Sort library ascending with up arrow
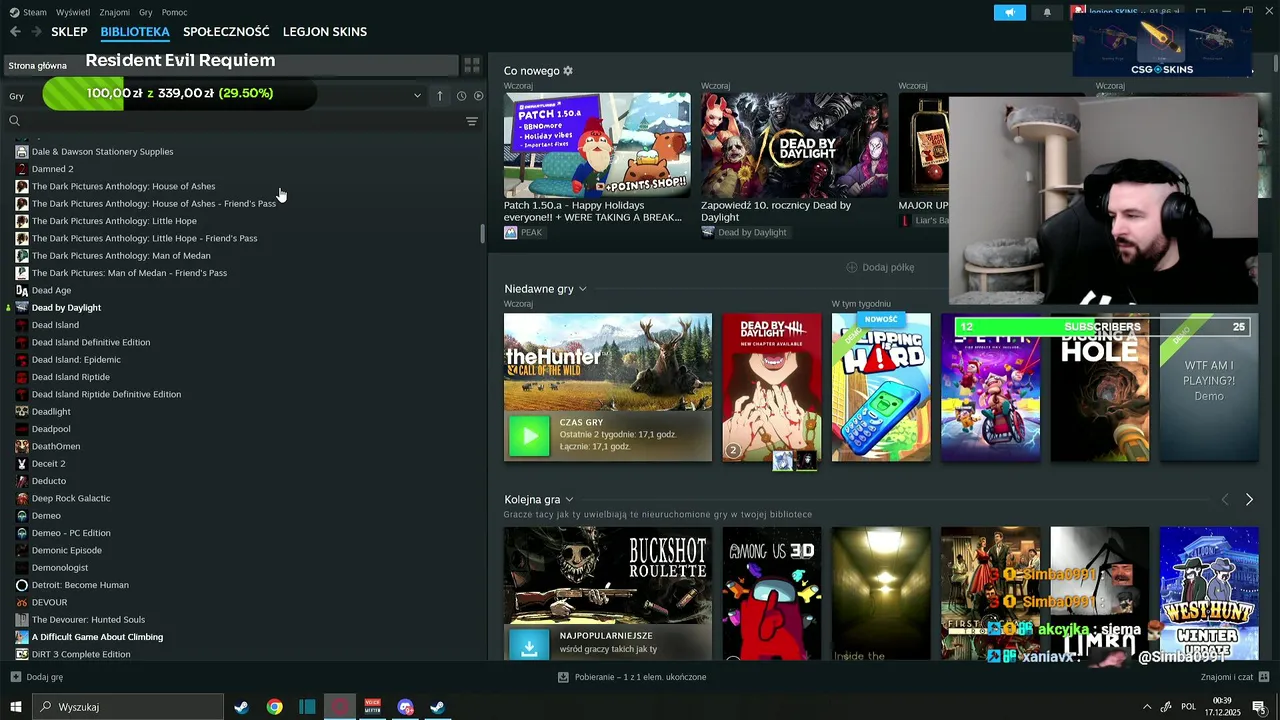This screenshot has height=720, width=1280. [x=440, y=96]
